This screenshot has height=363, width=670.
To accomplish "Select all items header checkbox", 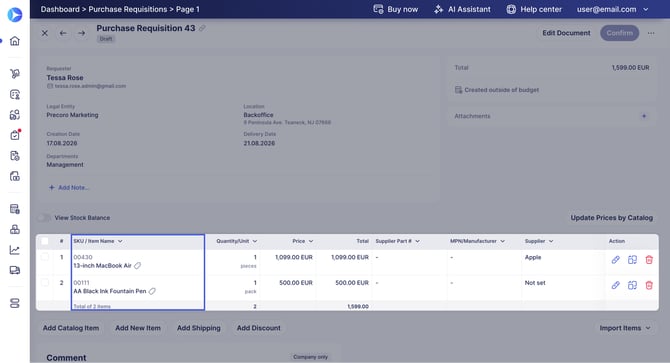I will pyautogui.click(x=44, y=241).
